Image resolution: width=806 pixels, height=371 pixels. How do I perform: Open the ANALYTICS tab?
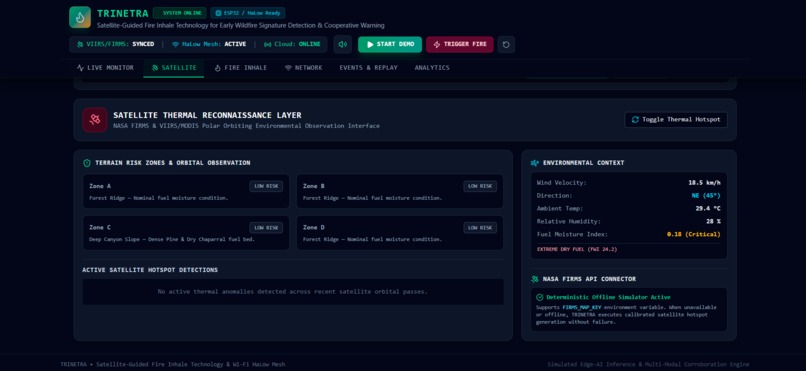click(x=432, y=68)
